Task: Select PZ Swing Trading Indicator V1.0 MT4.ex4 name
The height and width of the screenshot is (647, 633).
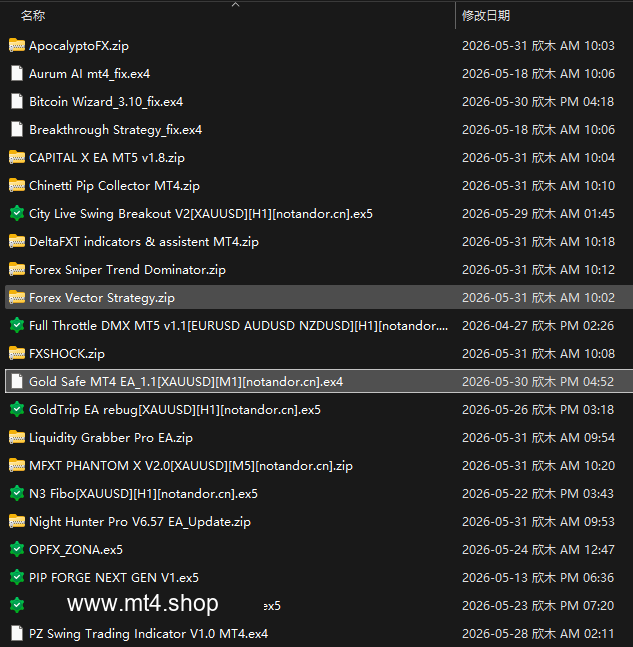Action: click(x=149, y=633)
